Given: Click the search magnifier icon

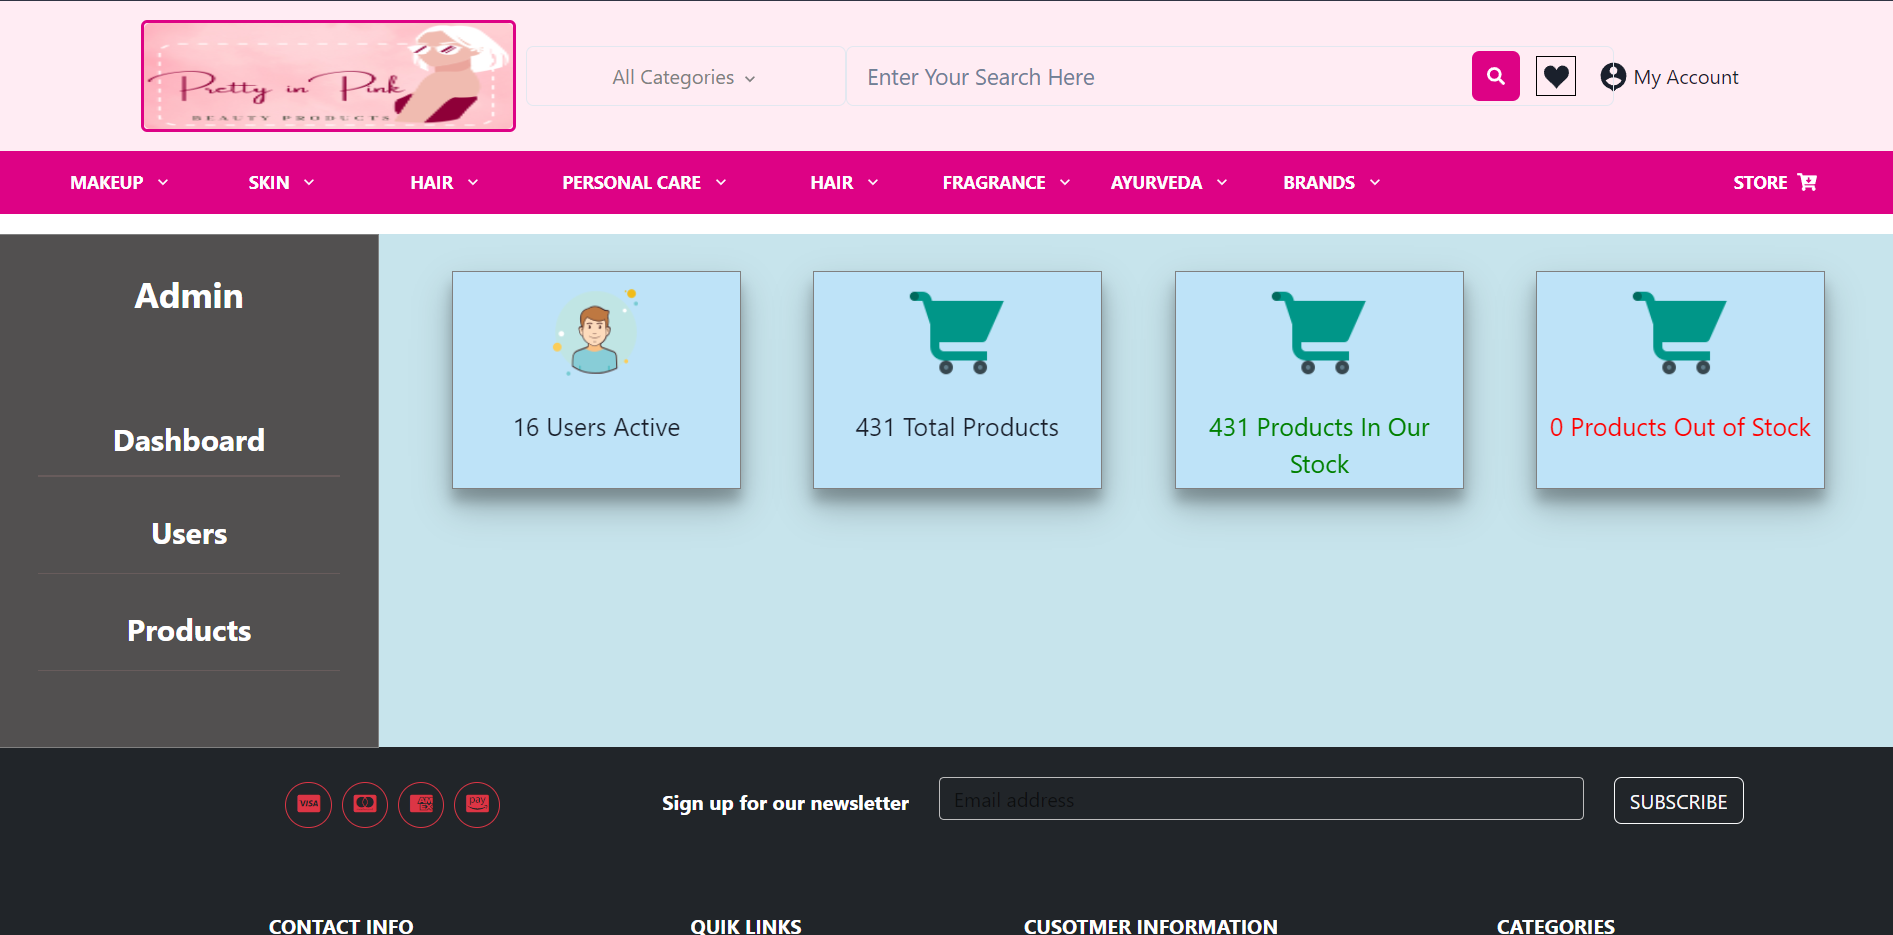Looking at the screenshot, I should [1494, 75].
